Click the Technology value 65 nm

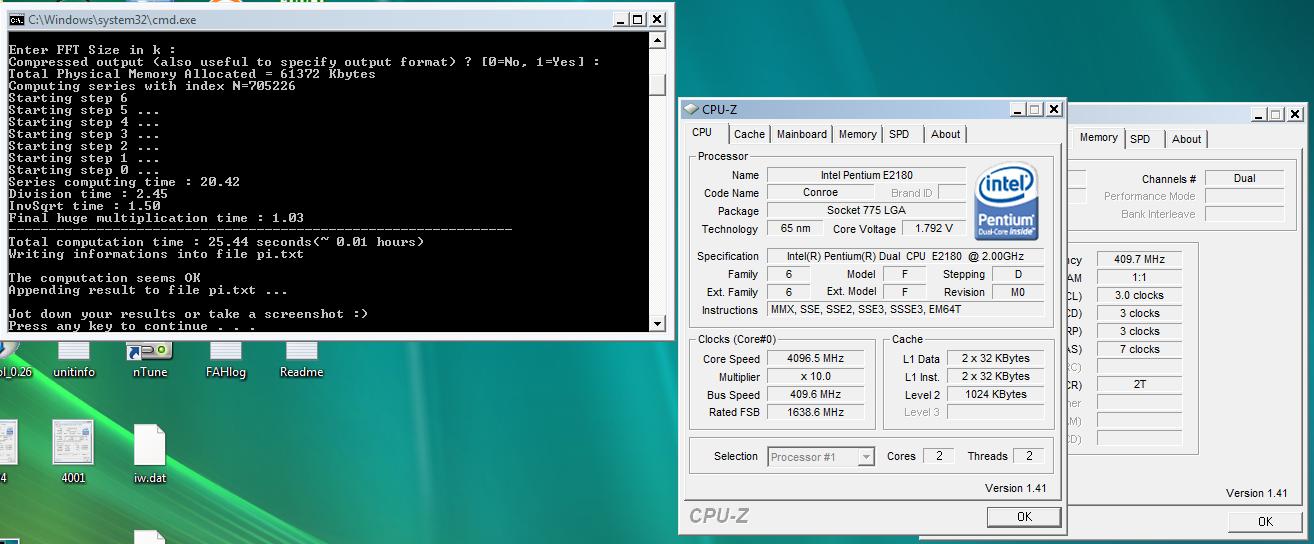tap(795, 229)
